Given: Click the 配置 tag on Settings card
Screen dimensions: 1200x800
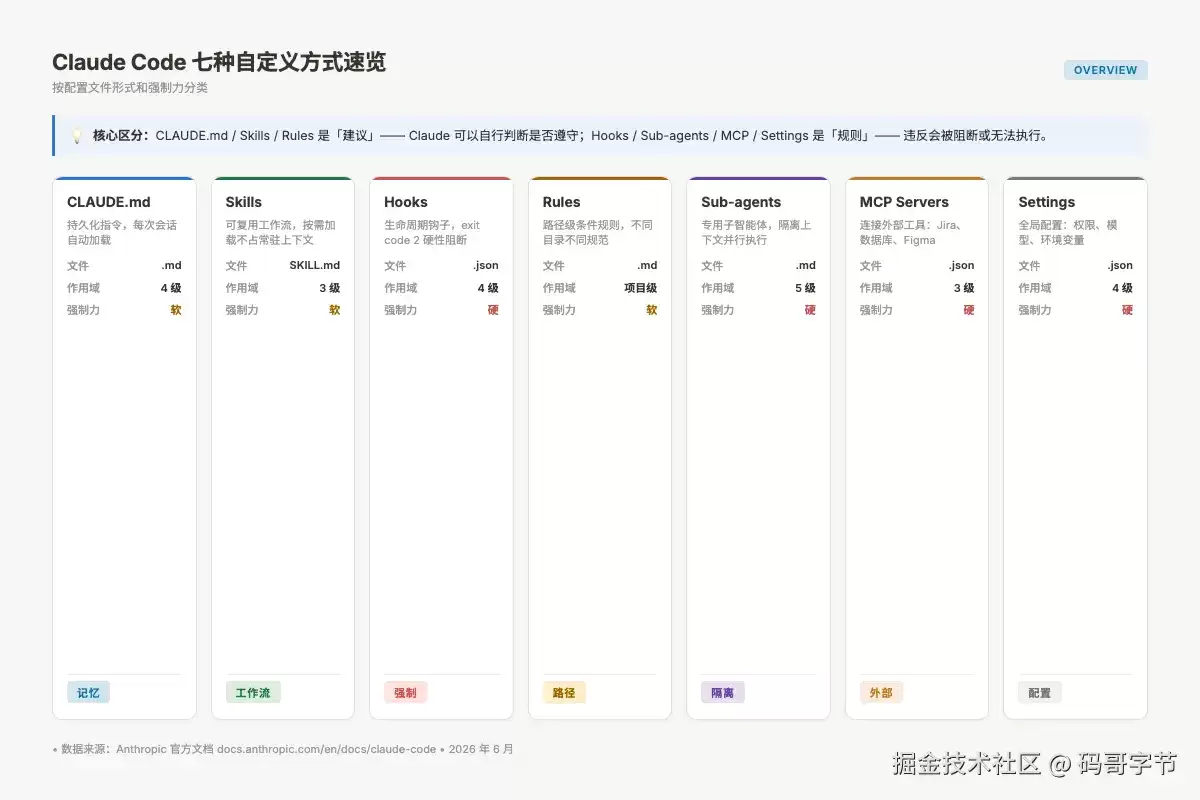Looking at the screenshot, I should point(1040,692).
